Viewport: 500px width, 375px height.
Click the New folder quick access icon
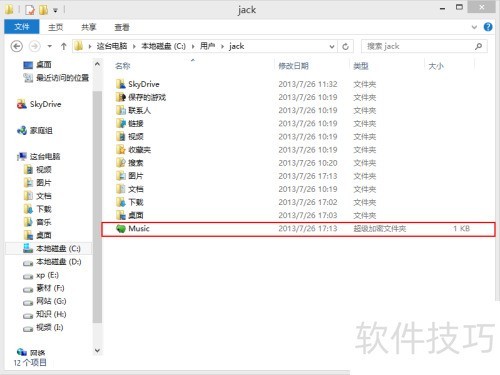[x=43, y=10]
